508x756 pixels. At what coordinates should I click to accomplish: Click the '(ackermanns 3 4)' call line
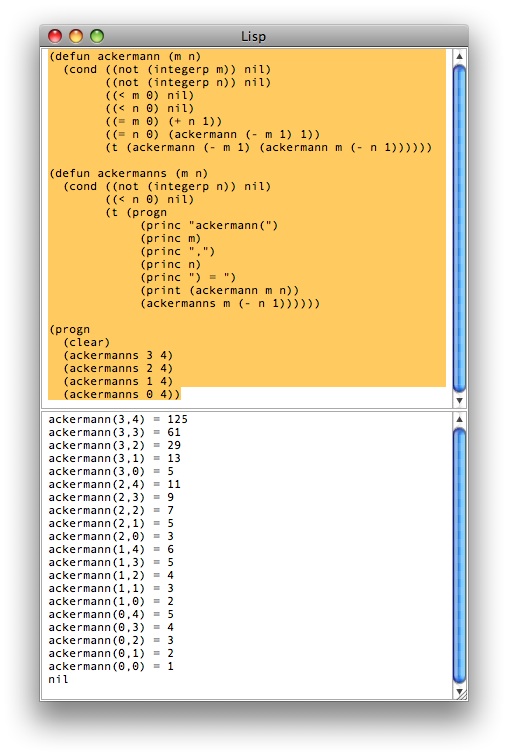(x=118, y=355)
